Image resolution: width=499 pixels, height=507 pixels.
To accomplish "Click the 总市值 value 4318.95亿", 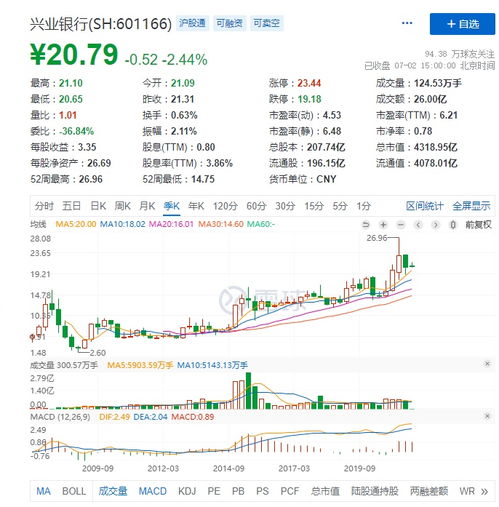I will (435, 147).
